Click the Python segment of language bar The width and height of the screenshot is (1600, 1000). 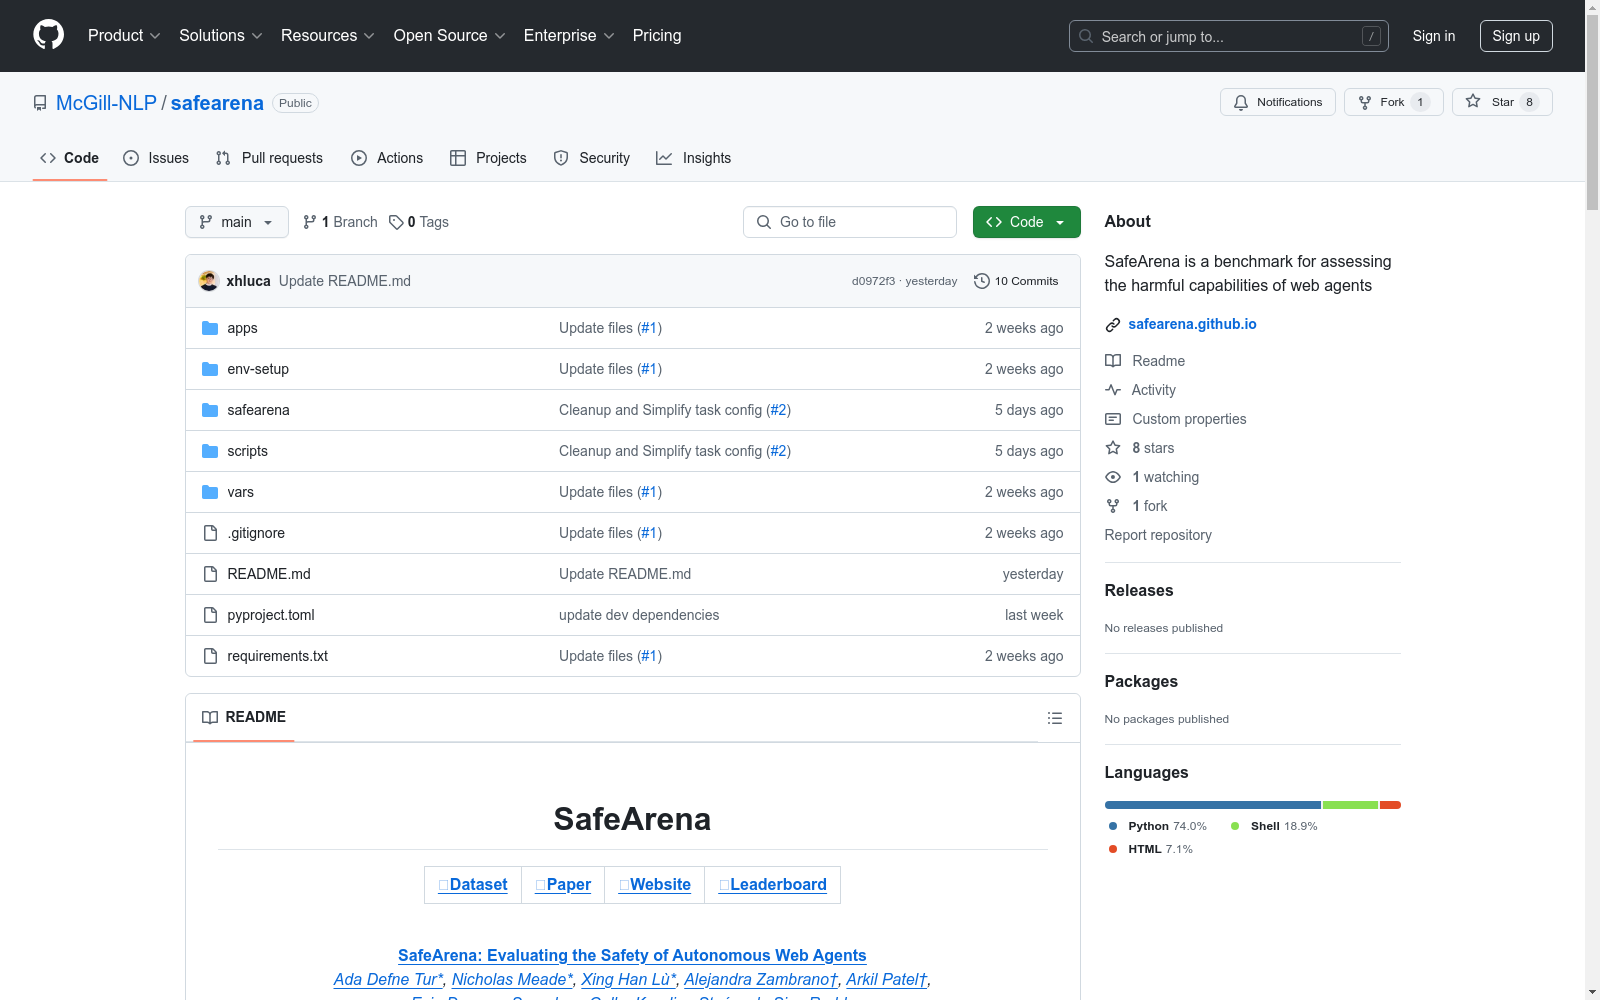[x=1213, y=805]
